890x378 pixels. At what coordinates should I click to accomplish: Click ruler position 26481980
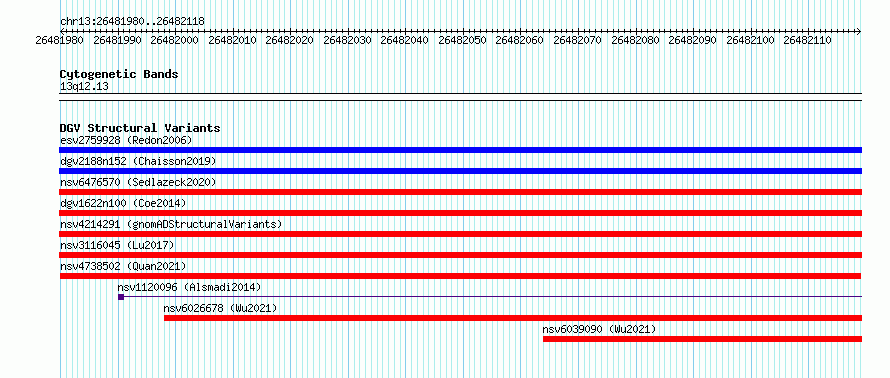click(59, 41)
